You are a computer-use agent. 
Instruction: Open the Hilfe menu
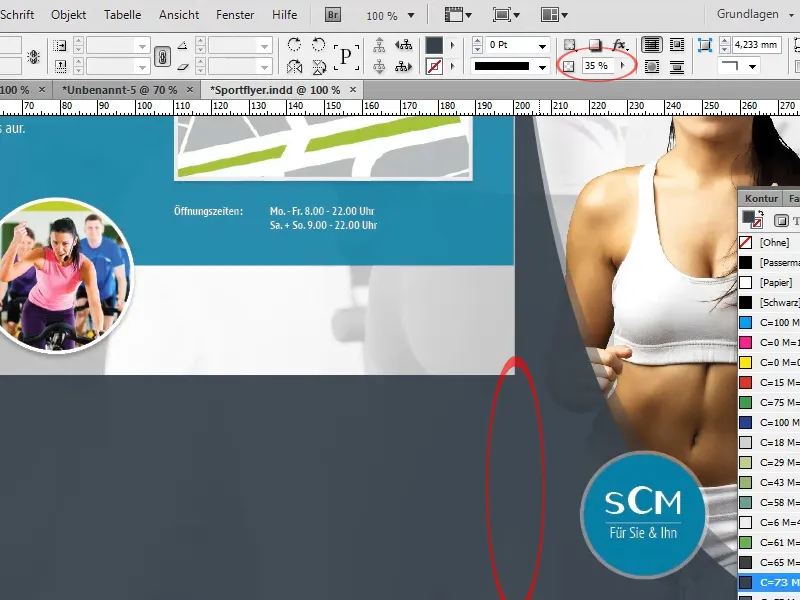(x=285, y=15)
